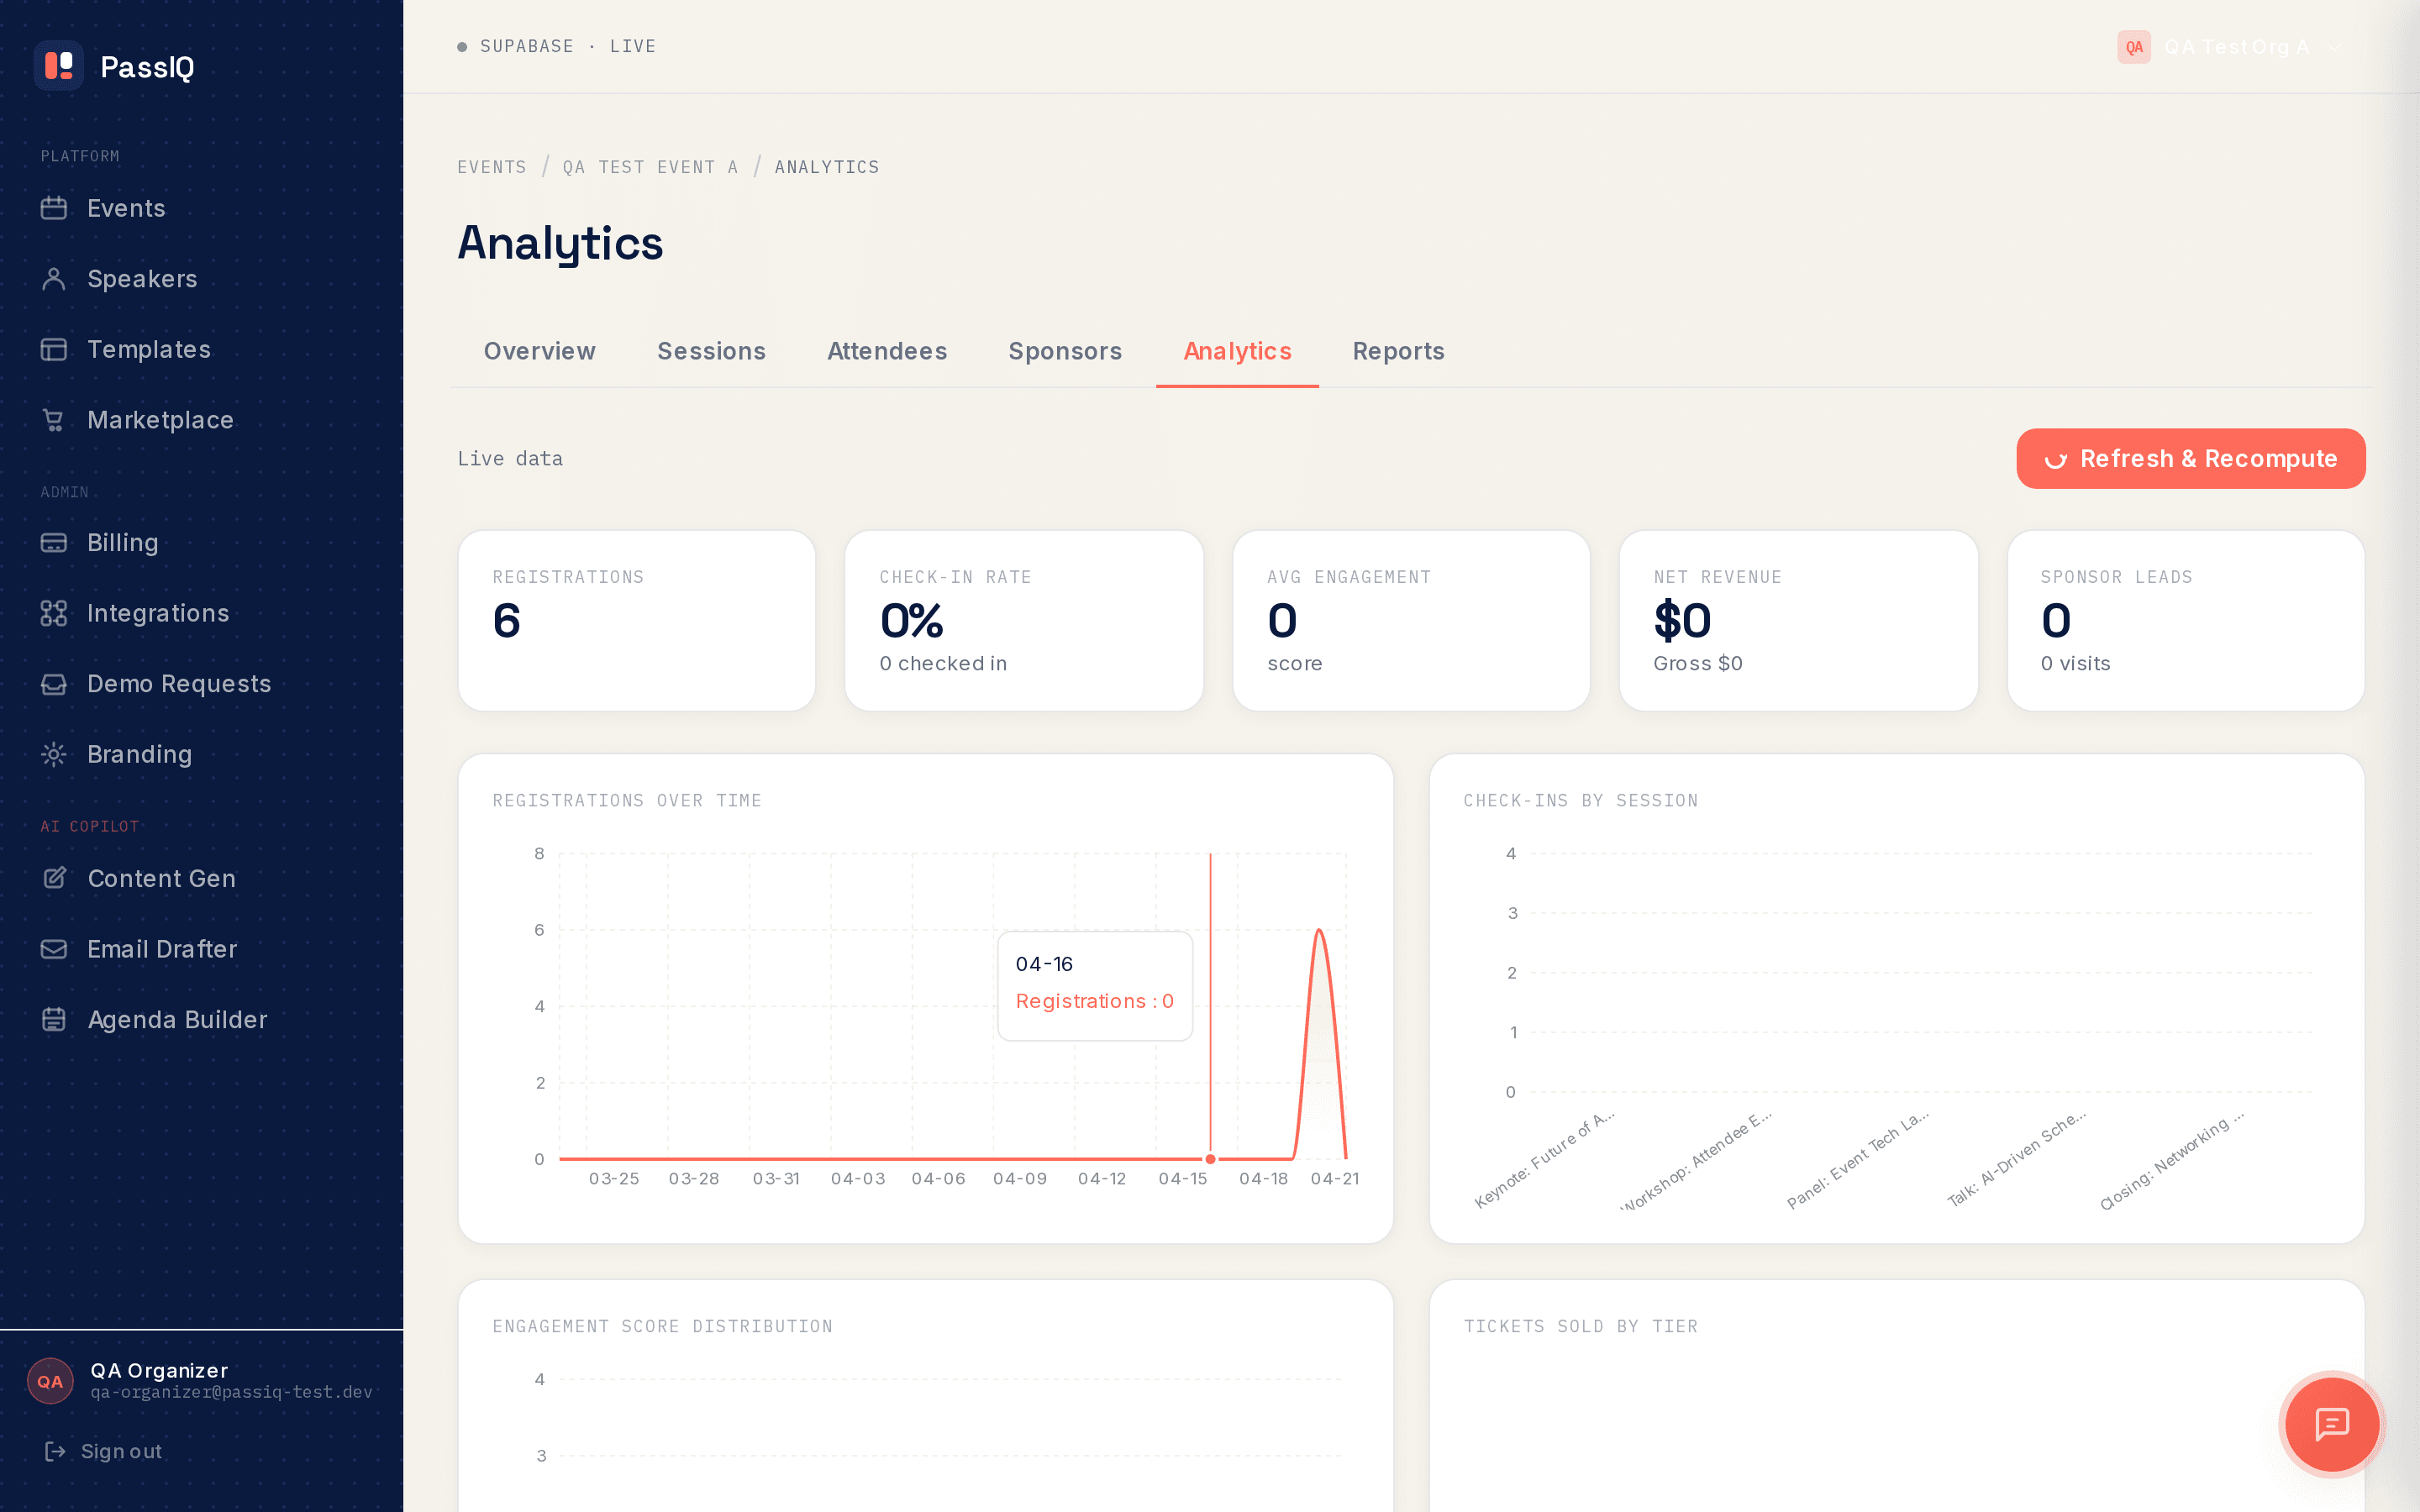
Task: Switch to the Overview tab
Action: pos(540,351)
